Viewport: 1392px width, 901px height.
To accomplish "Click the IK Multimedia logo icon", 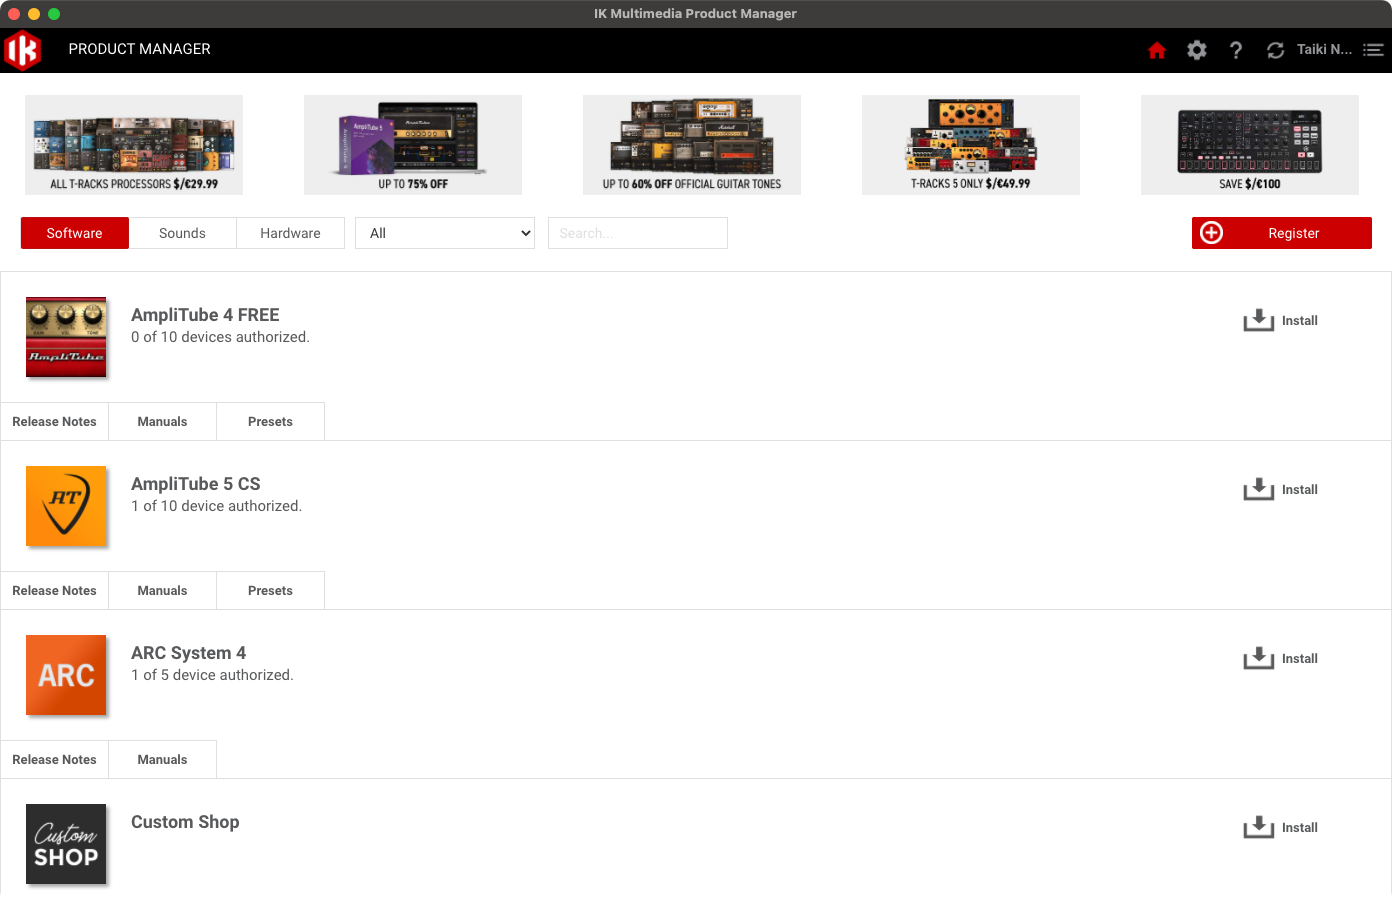I will [x=22, y=50].
